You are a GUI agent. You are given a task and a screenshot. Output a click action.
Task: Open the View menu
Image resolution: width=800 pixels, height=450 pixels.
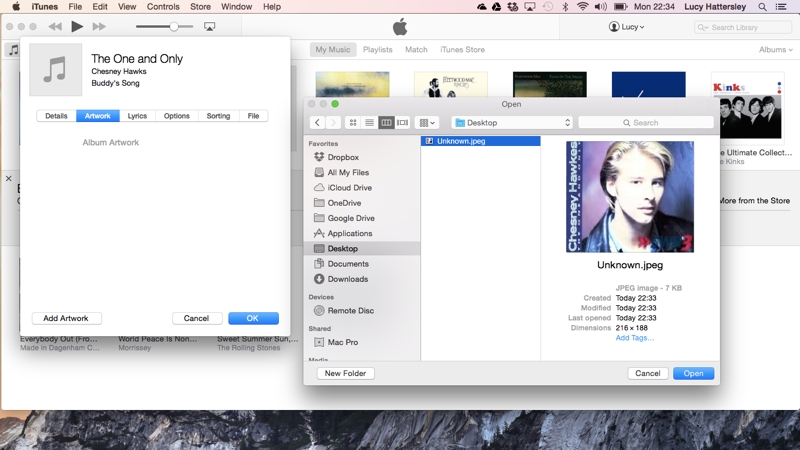point(127,7)
